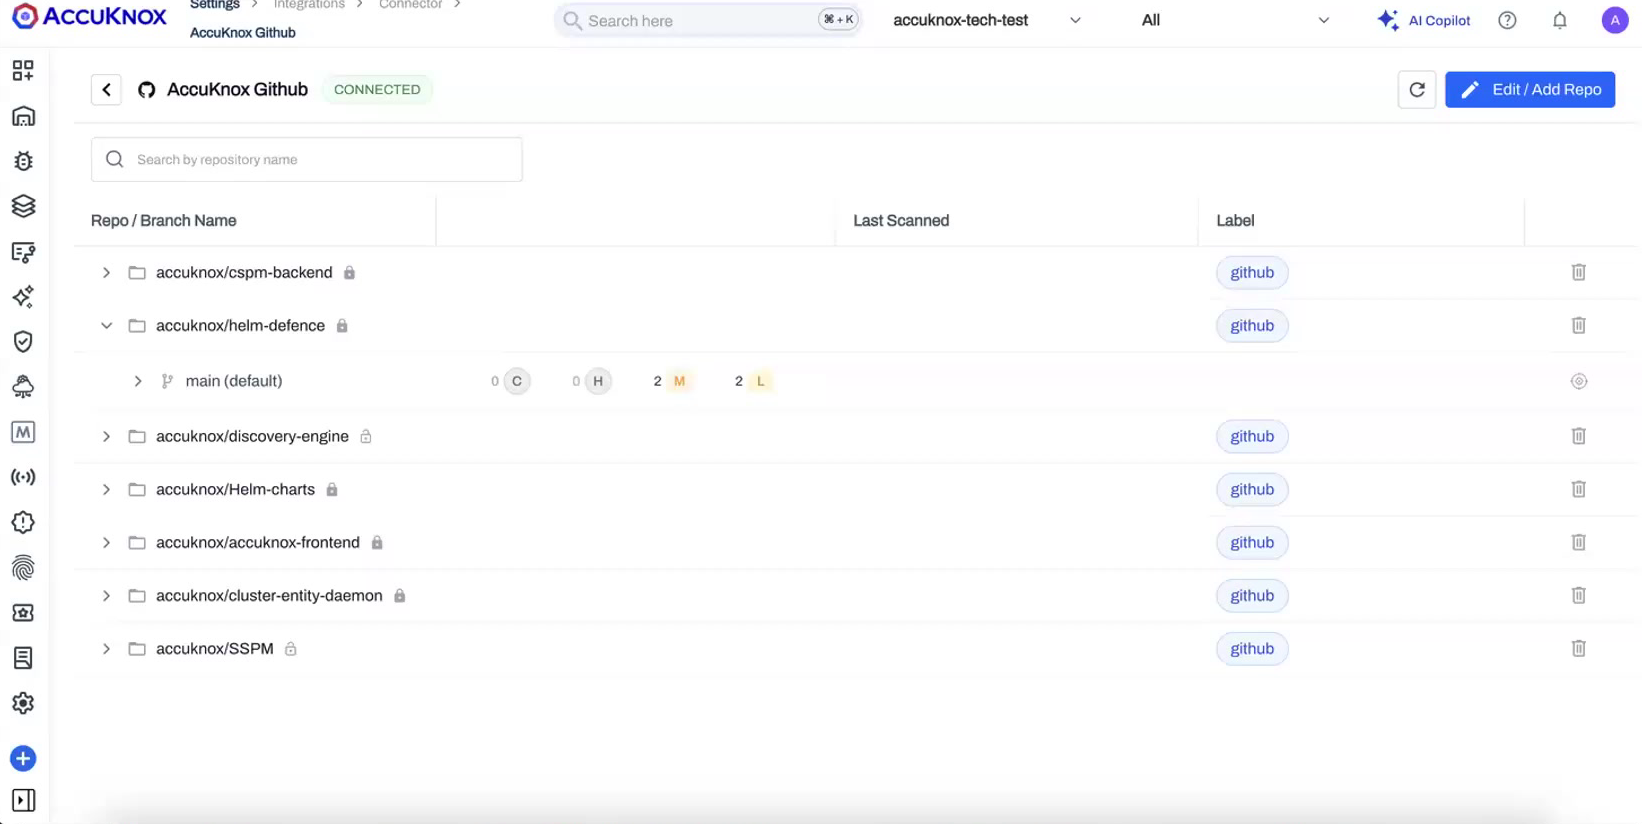Focus the top Search here box
Screen dimensions: 1642x824
point(708,20)
